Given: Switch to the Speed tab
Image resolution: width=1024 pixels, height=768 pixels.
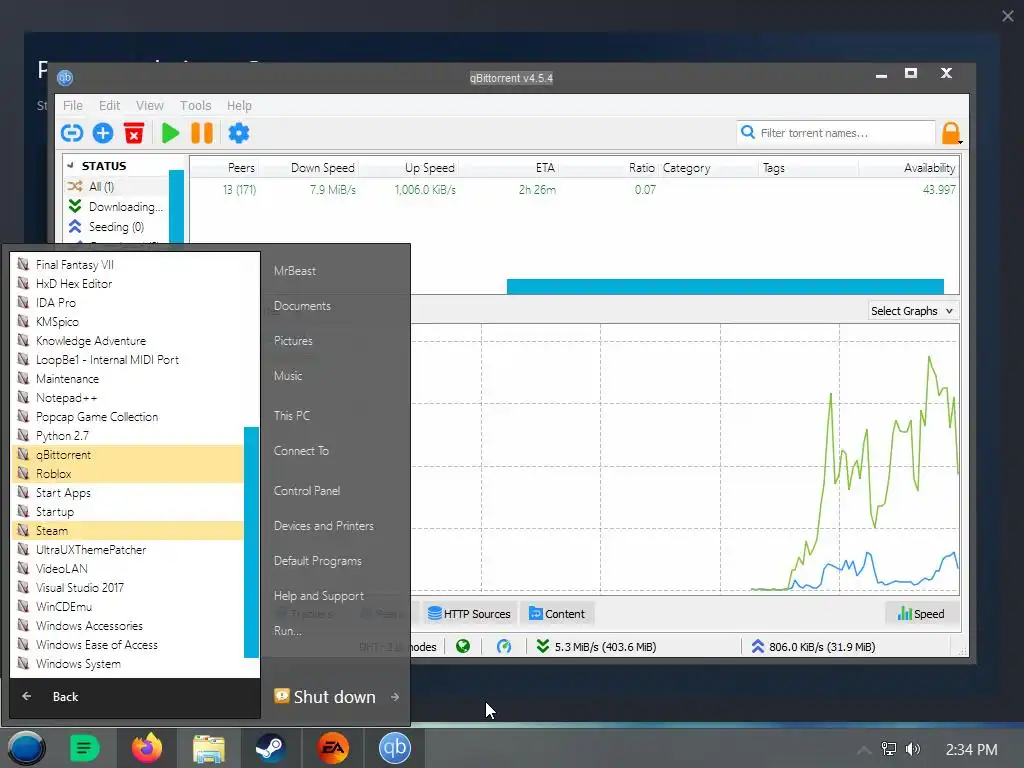Looking at the screenshot, I should click(921, 614).
